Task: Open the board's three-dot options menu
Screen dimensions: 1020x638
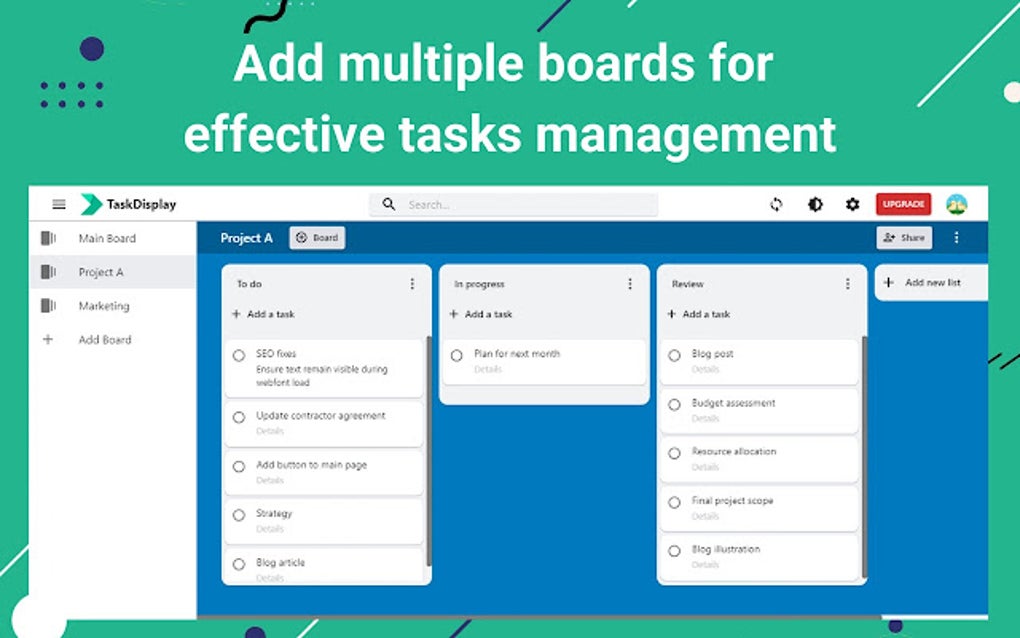Action: (x=957, y=238)
